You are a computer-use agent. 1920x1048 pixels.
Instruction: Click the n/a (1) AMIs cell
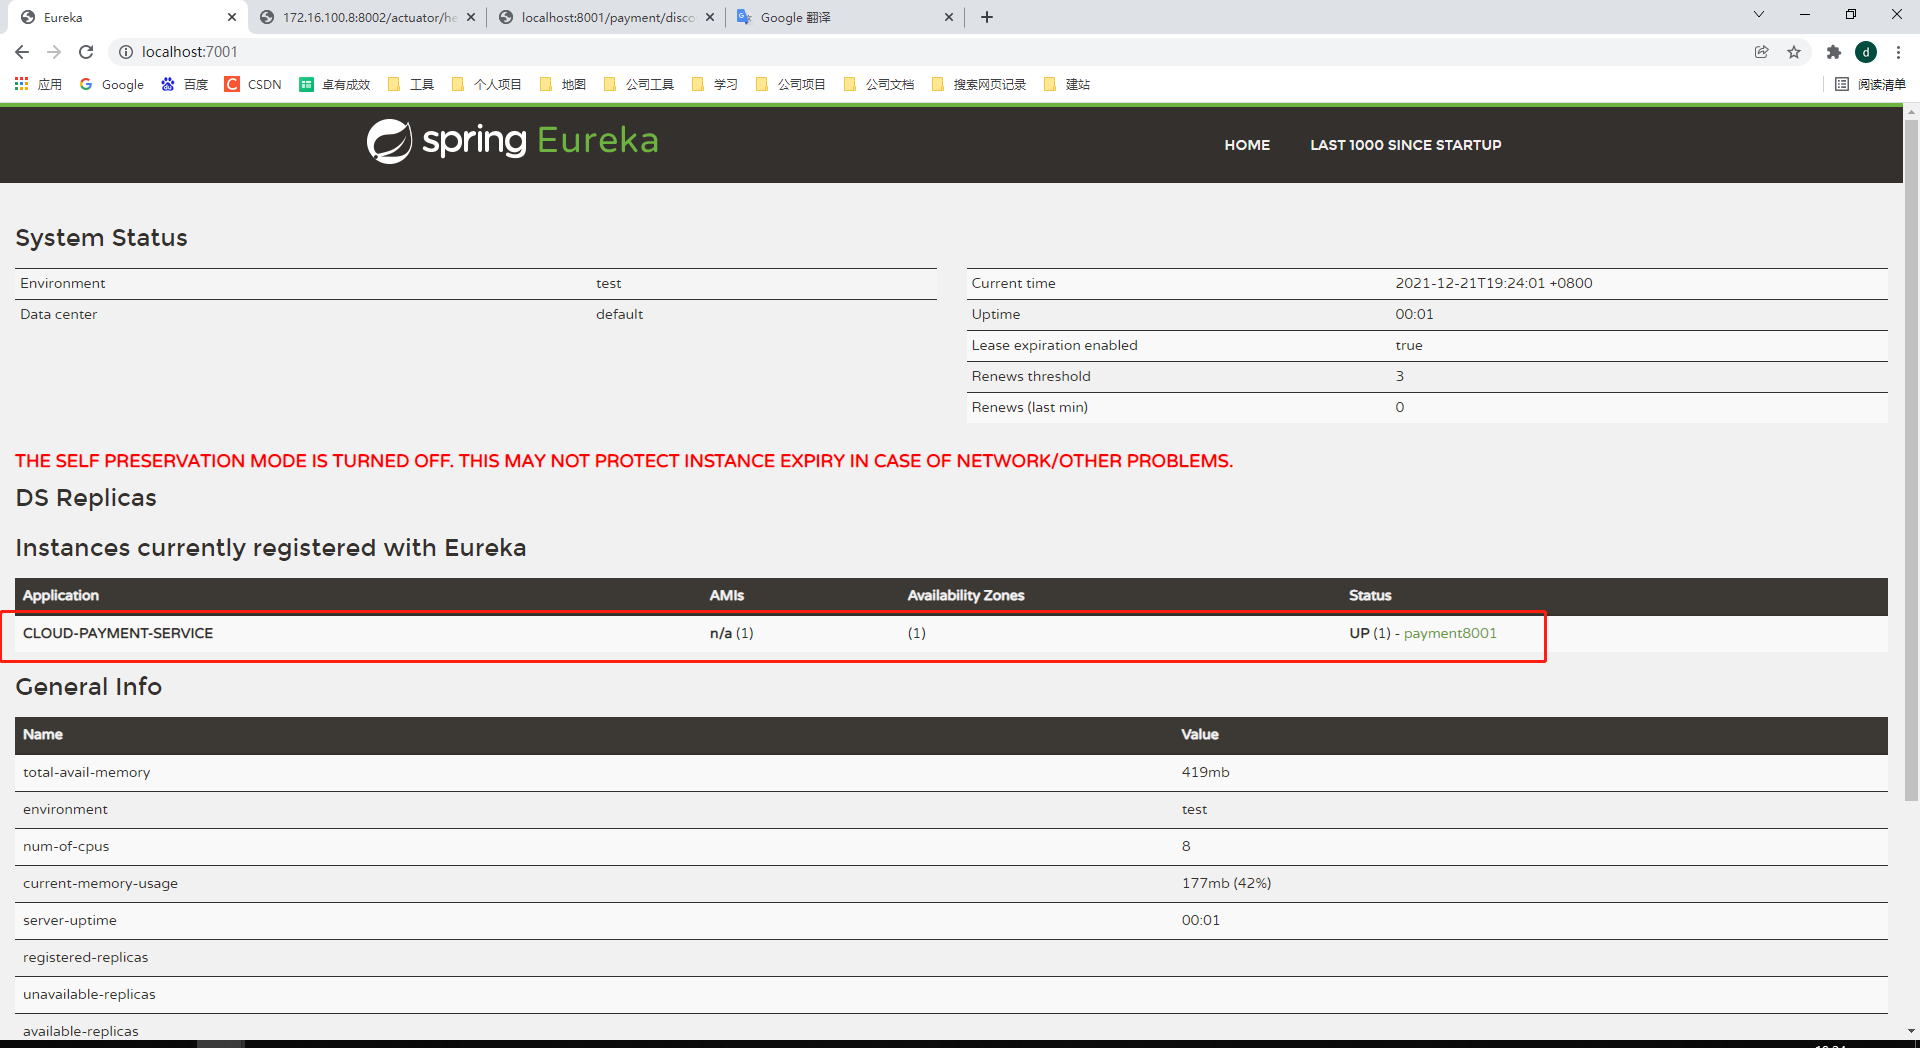732,633
